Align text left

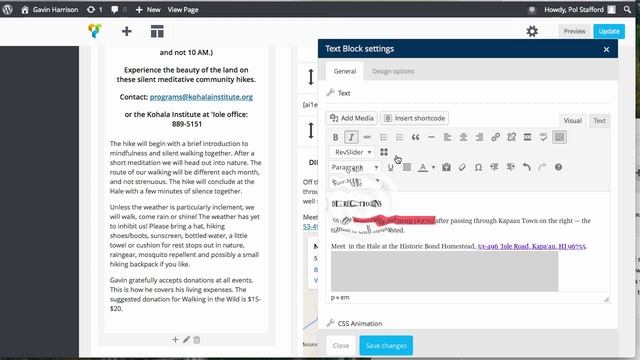(447, 137)
